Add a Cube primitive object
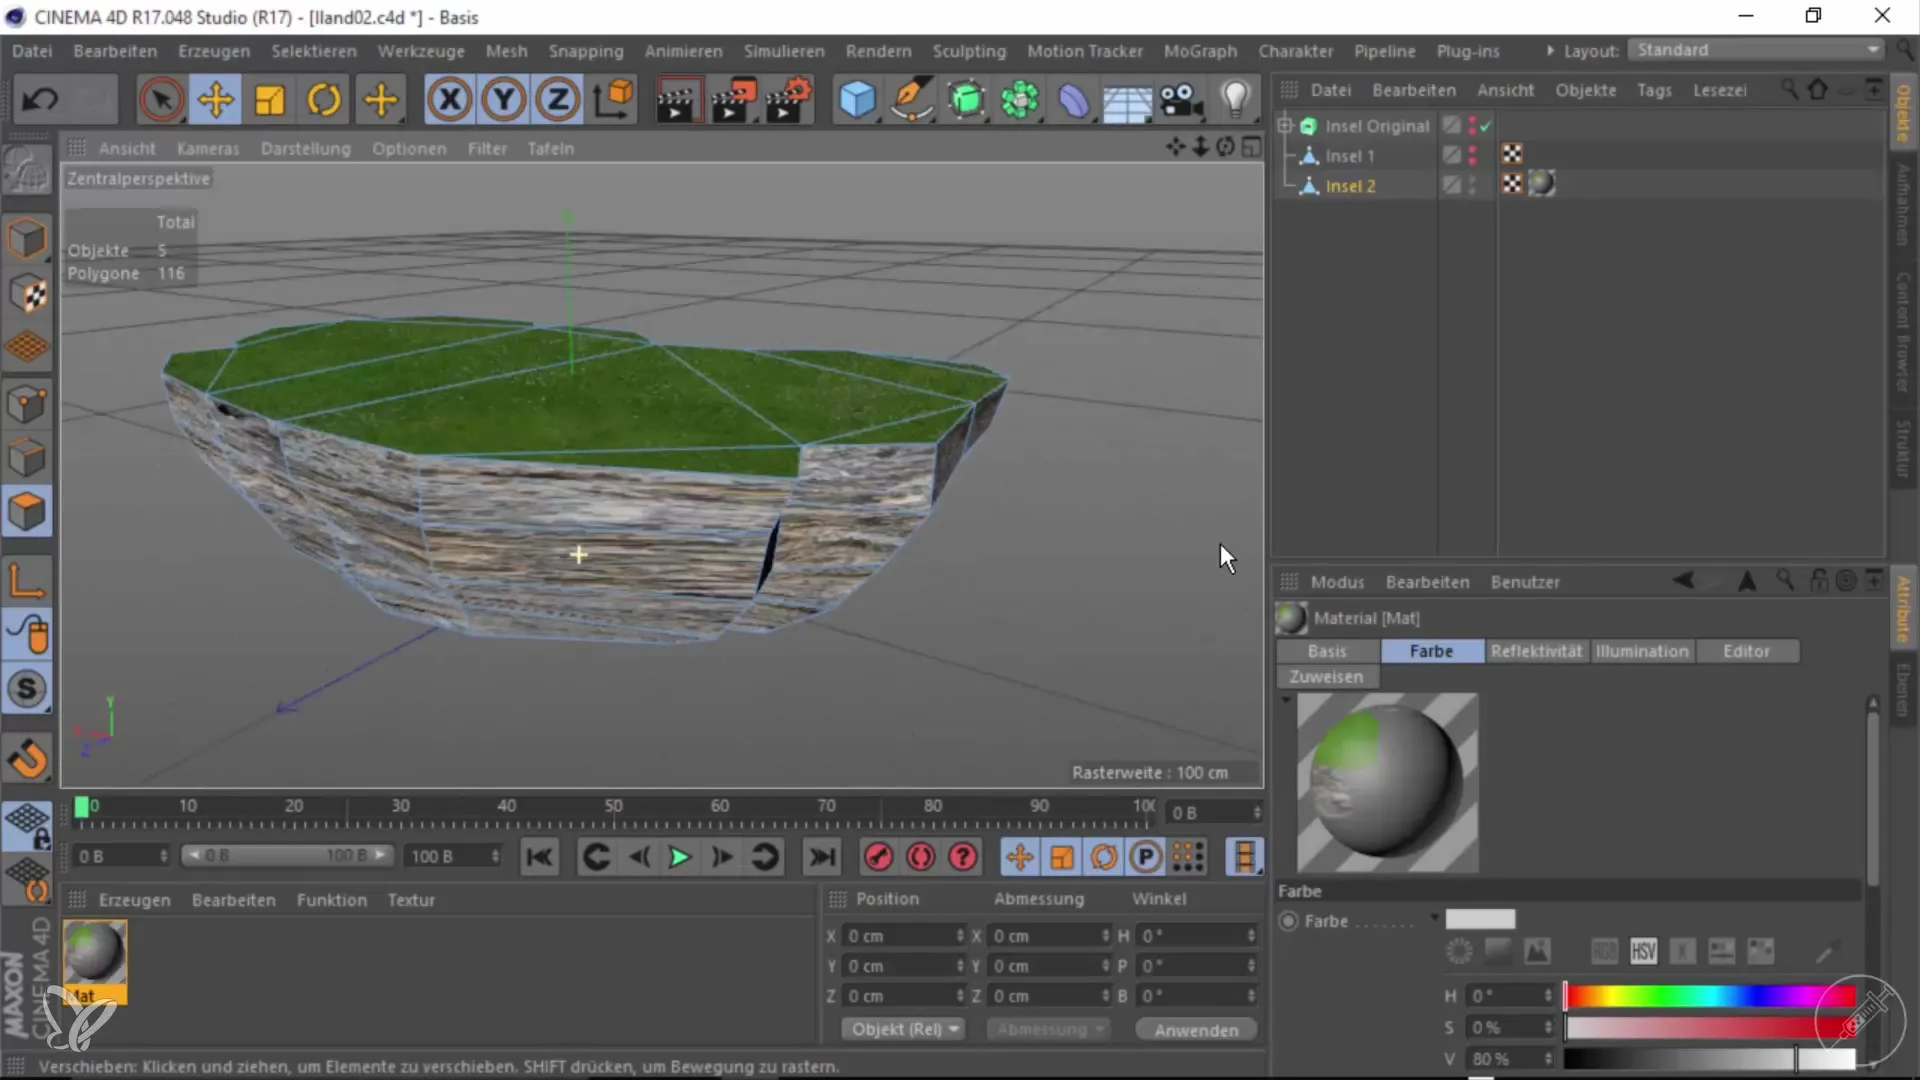Screen dimensions: 1920x1080 [857, 100]
